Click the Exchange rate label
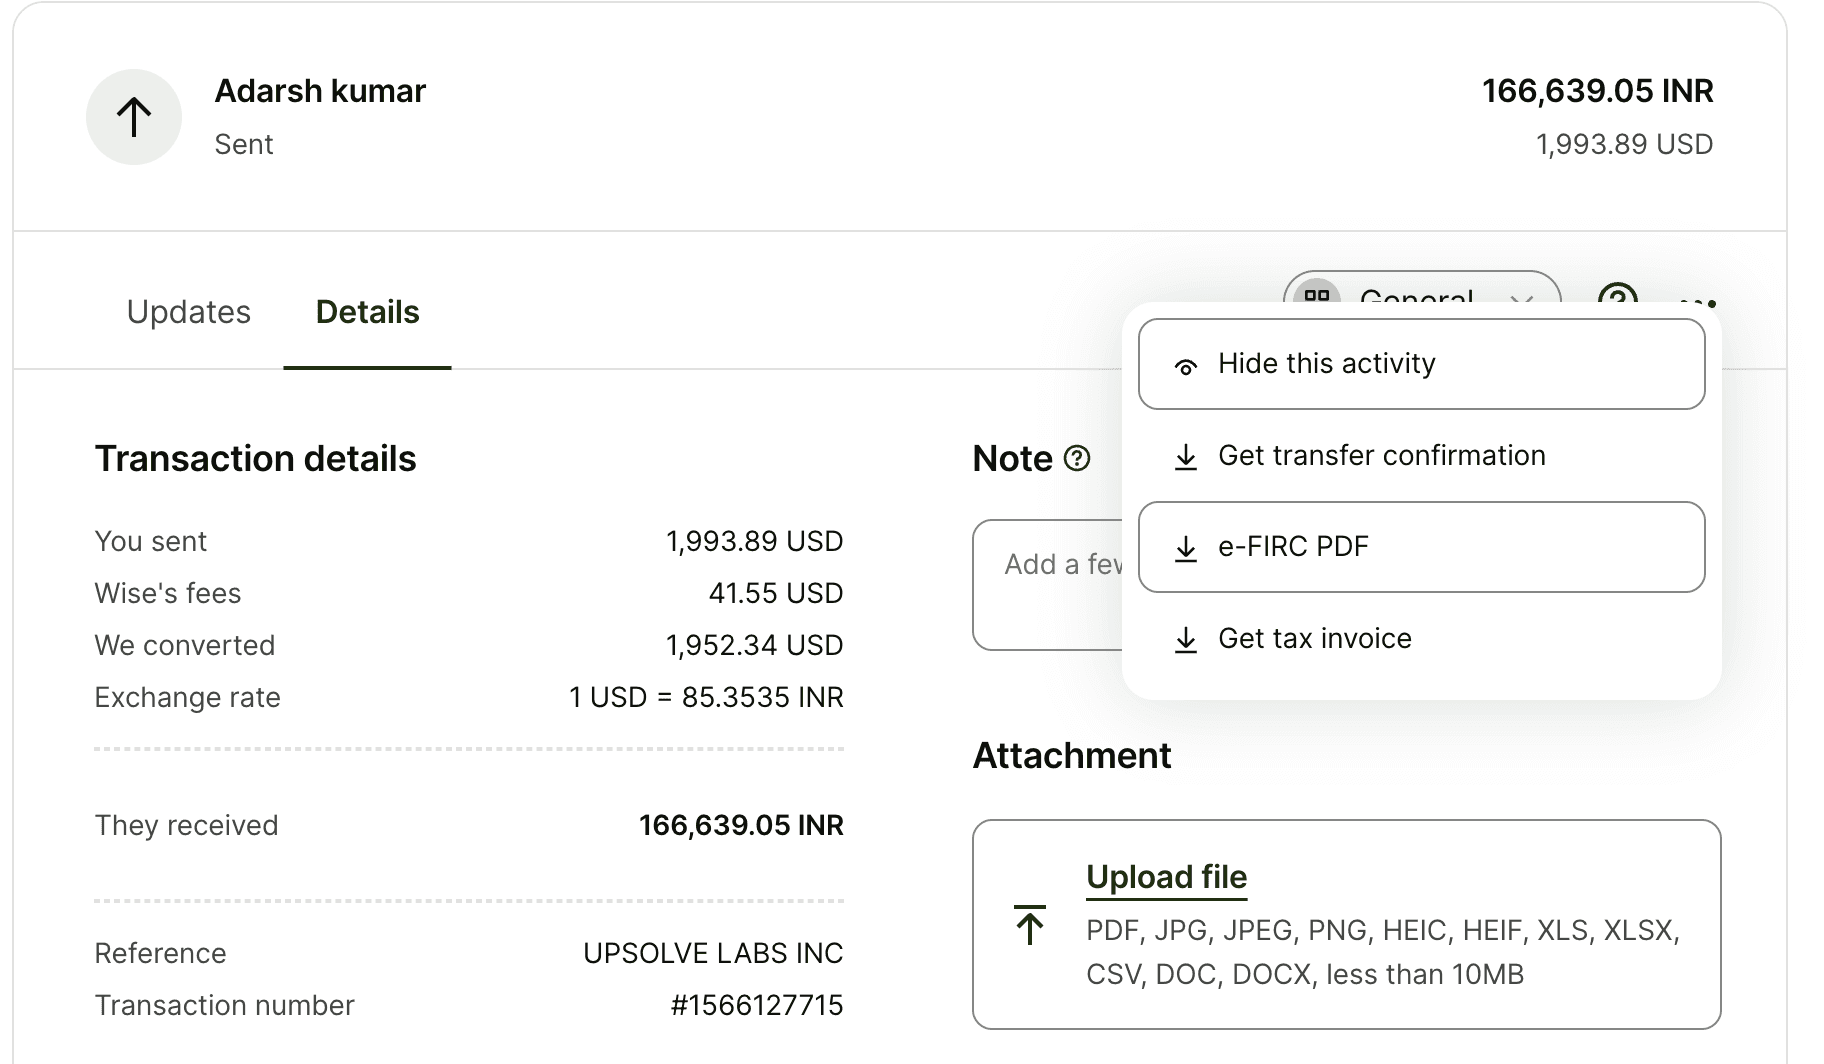 187,697
